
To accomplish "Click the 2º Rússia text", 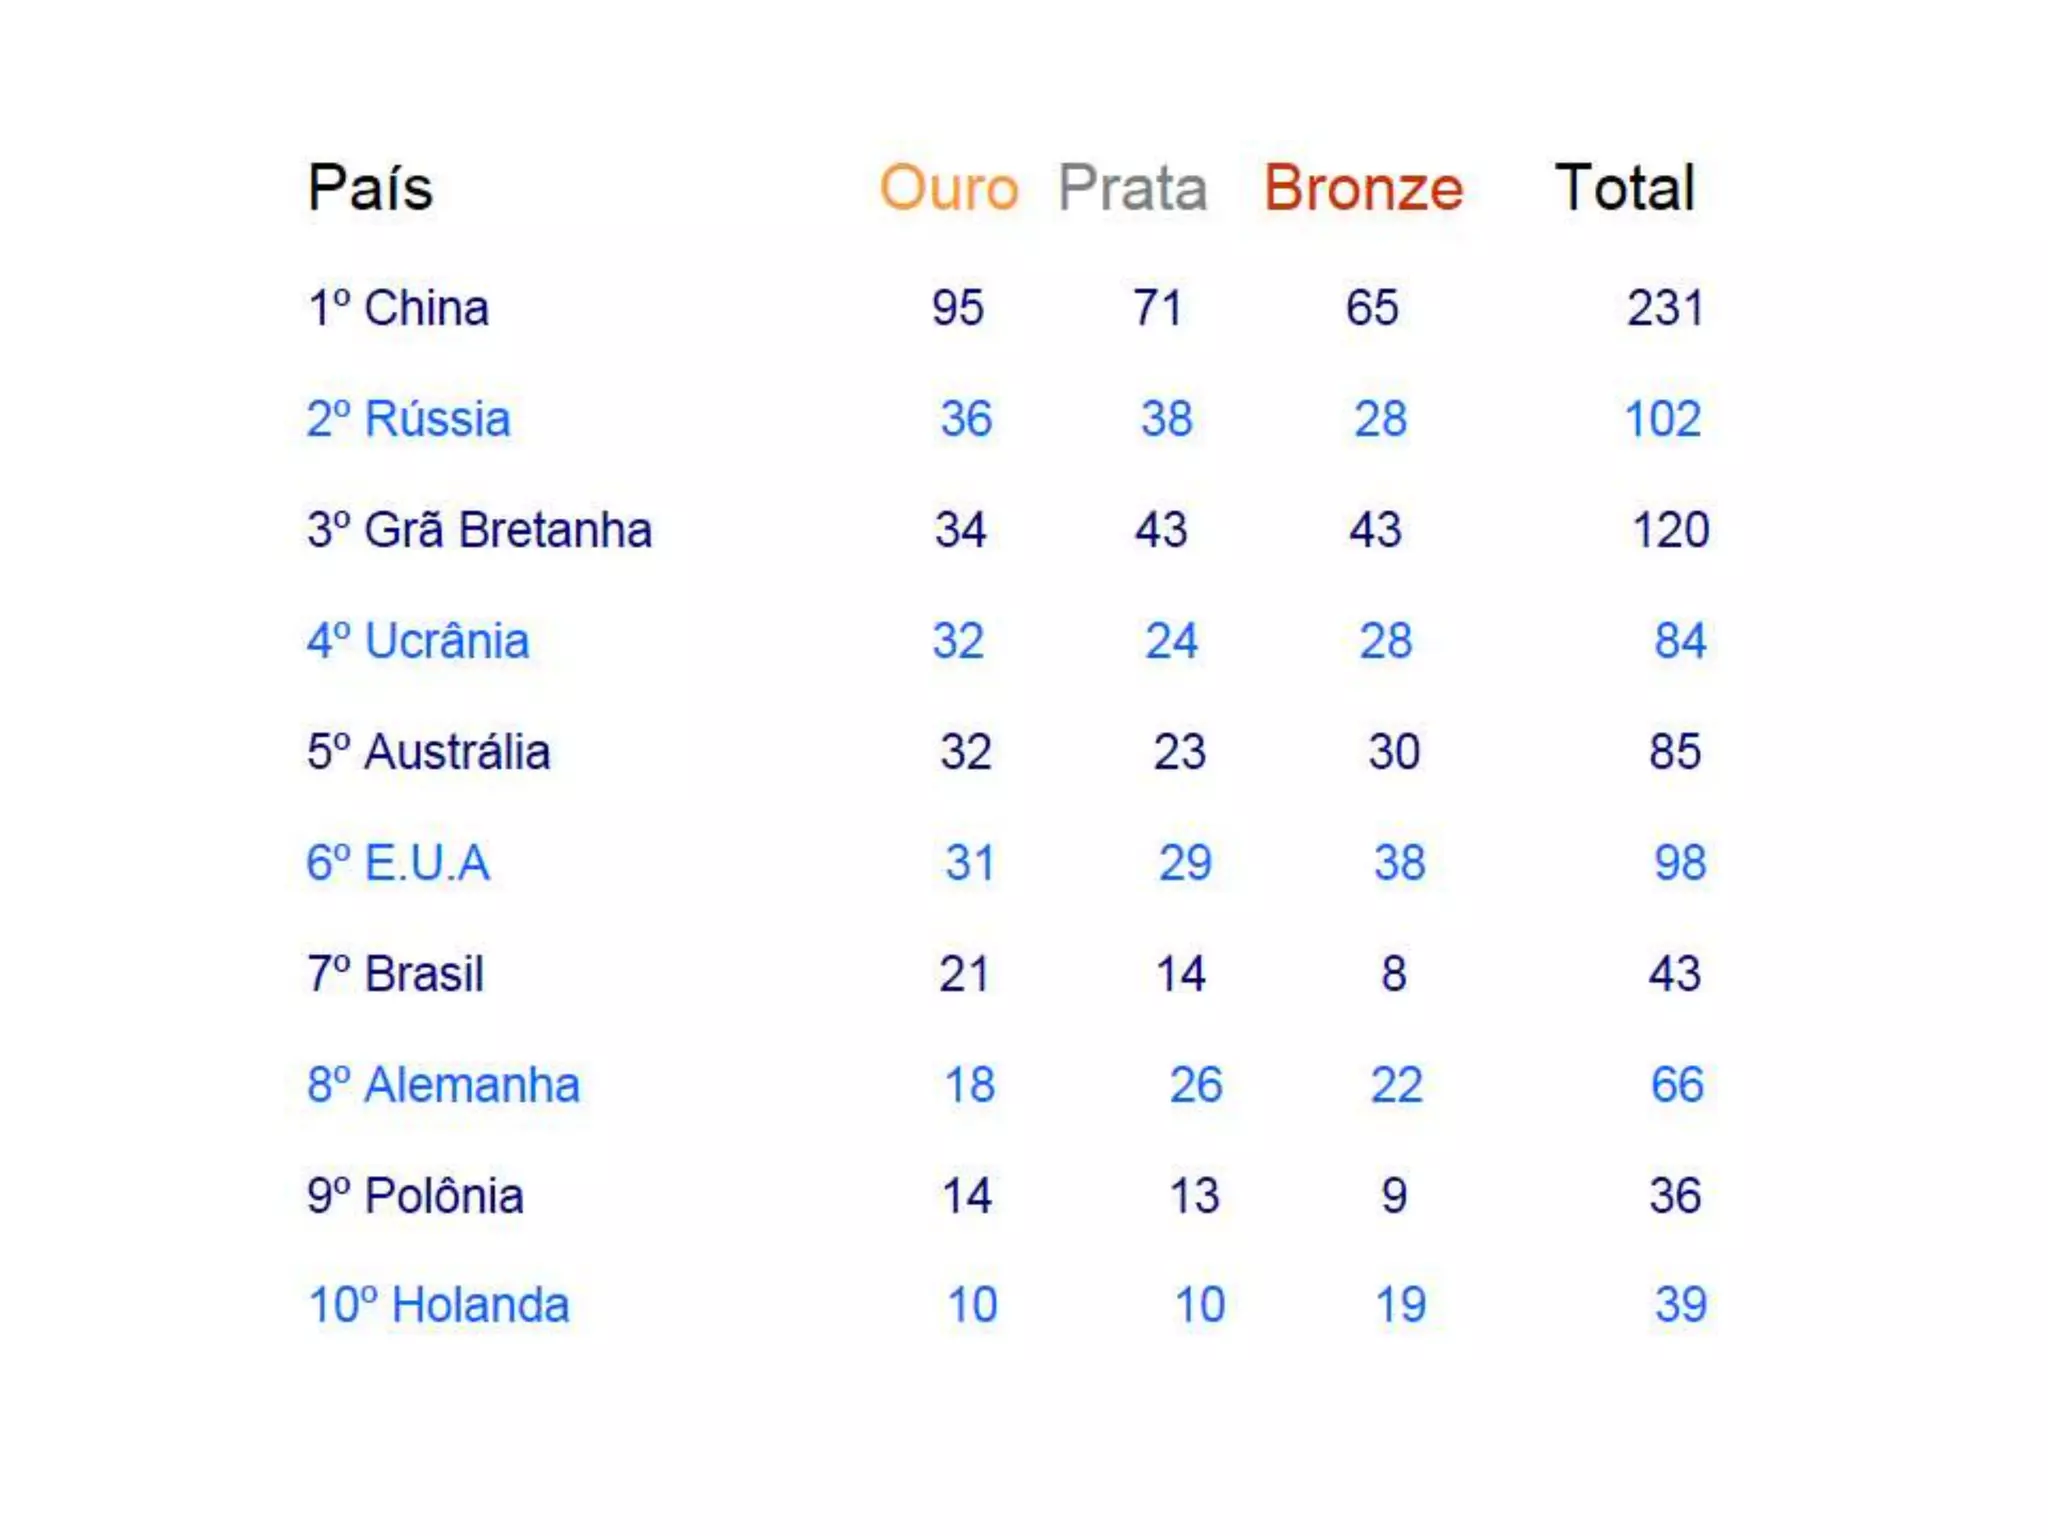I will pyautogui.click(x=408, y=419).
